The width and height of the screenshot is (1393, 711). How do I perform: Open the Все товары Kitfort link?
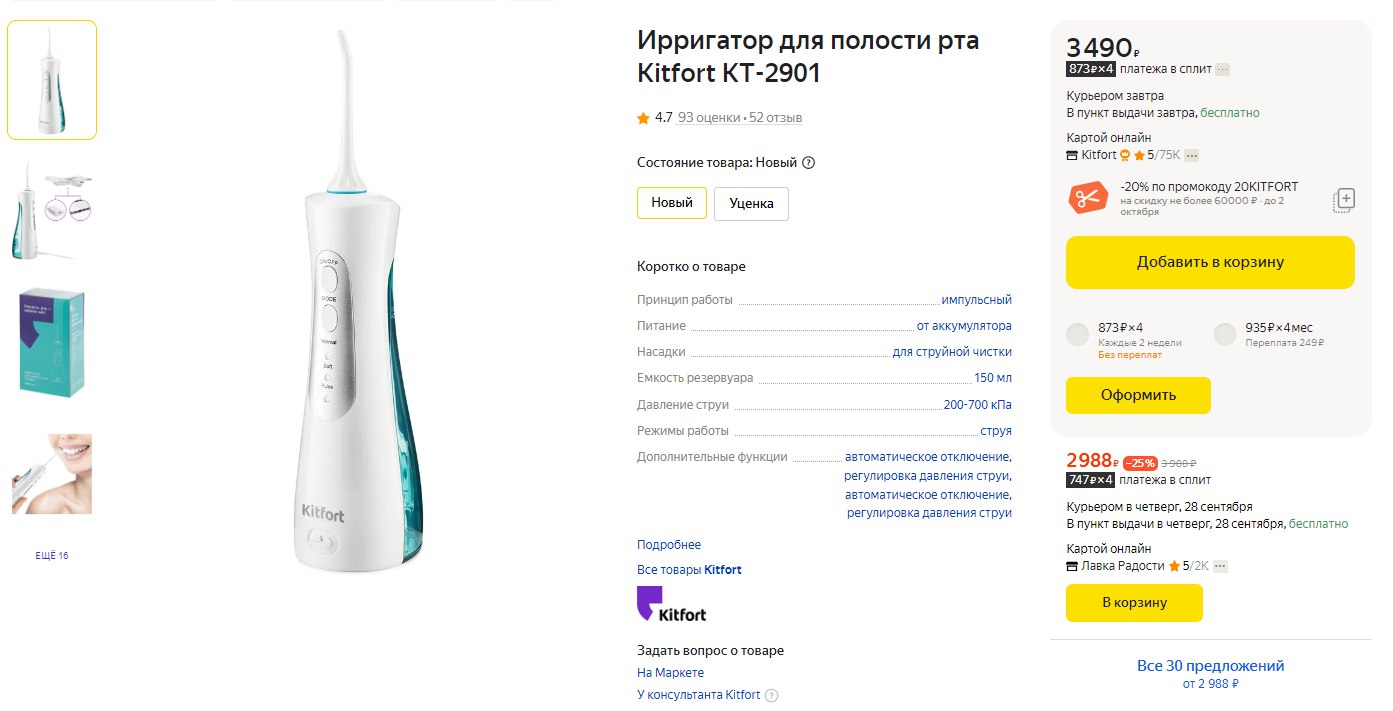click(x=689, y=570)
